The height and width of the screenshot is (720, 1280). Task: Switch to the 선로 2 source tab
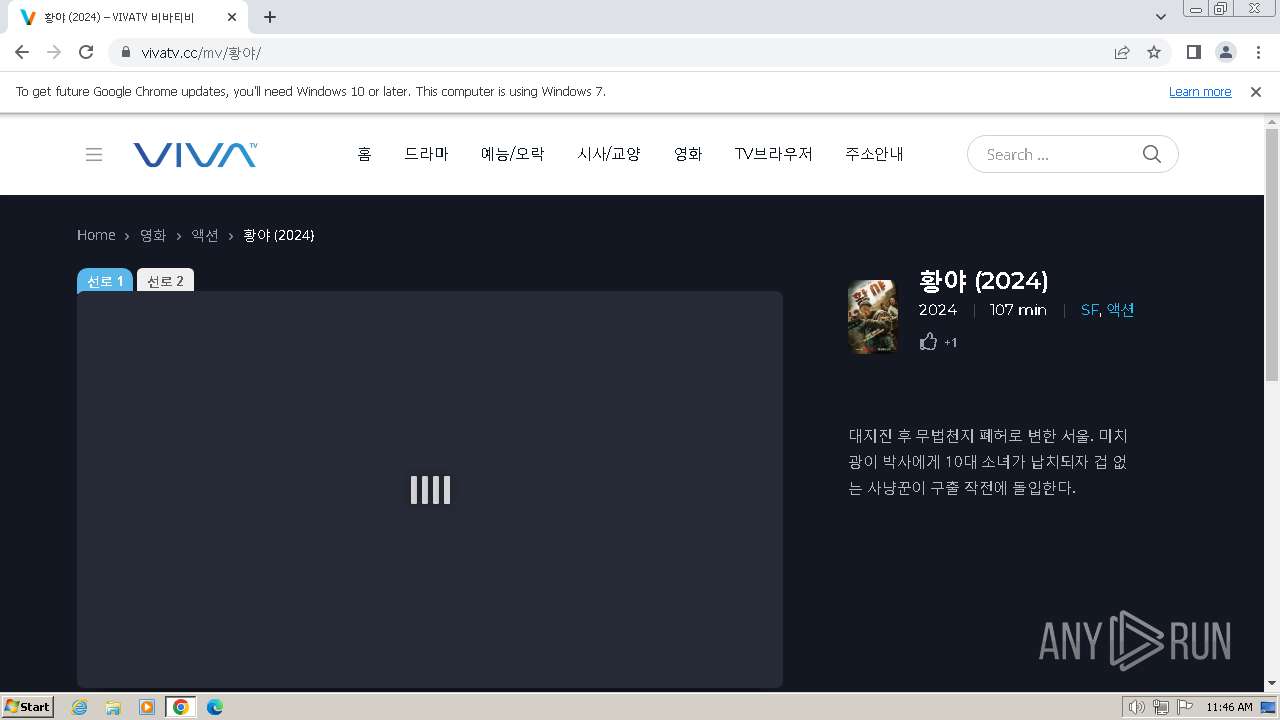(x=165, y=281)
